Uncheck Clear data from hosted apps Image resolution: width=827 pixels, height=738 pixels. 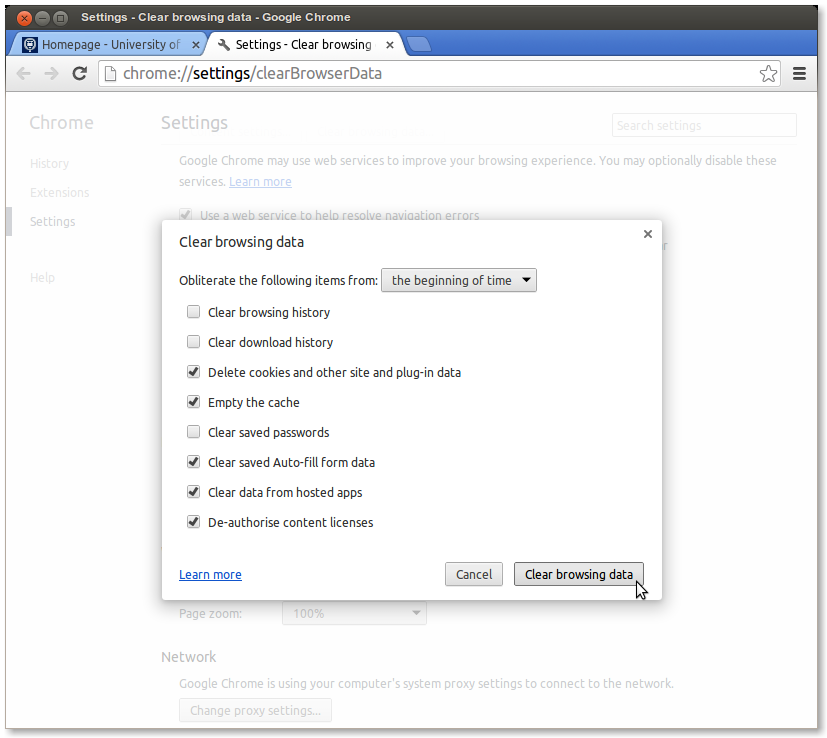click(194, 492)
